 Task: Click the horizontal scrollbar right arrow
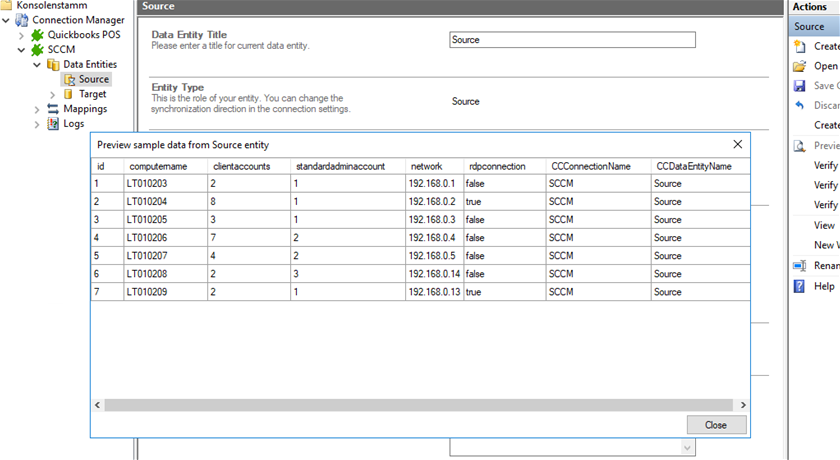pyautogui.click(x=742, y=405)
